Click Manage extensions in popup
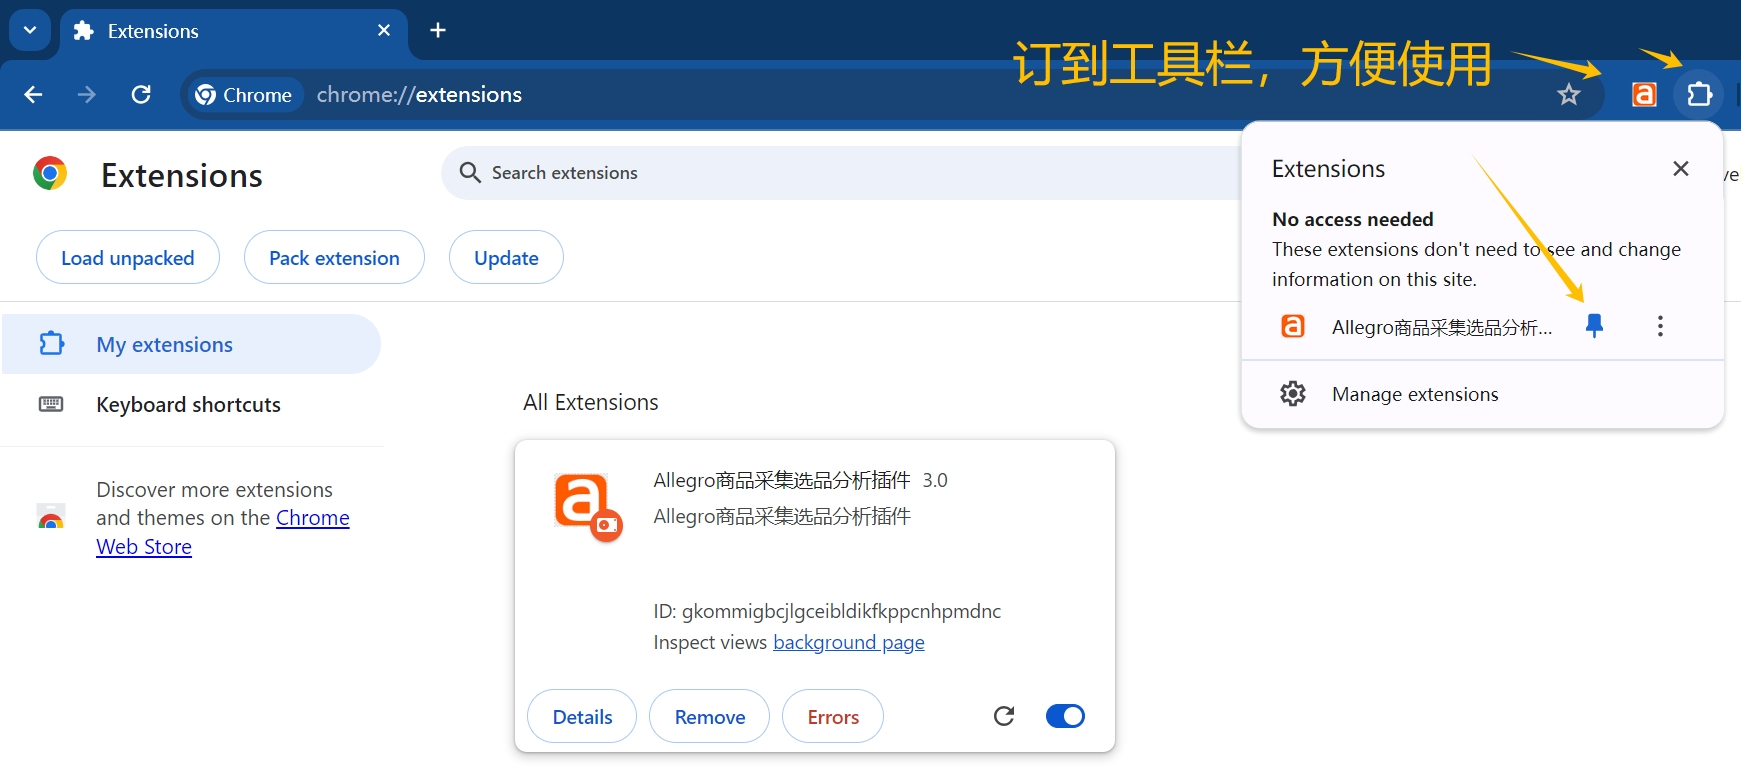This screenshot has width=1741, height=766. [1482, 394]
